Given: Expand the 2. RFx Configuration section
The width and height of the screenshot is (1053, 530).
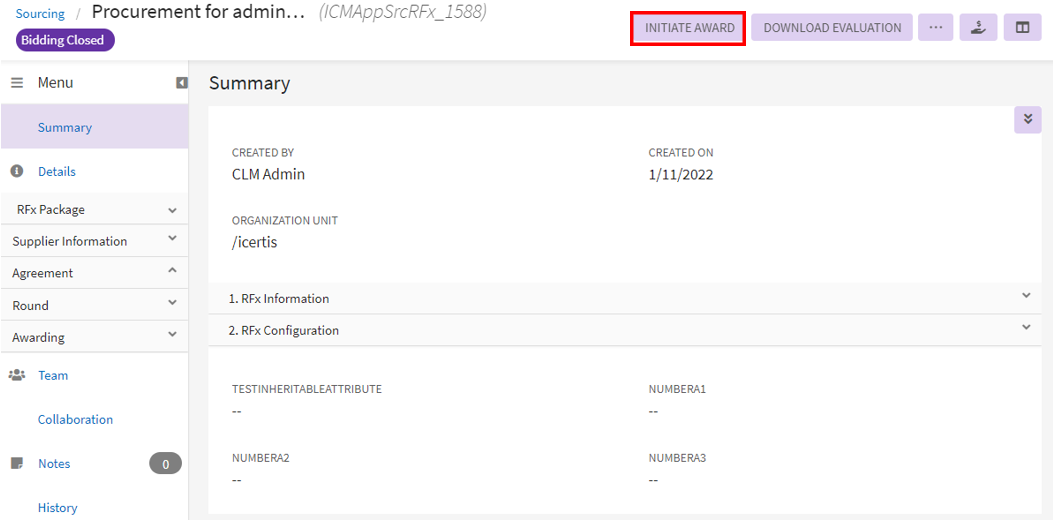Looking at the screenshot, I should tap(1025, 328).
